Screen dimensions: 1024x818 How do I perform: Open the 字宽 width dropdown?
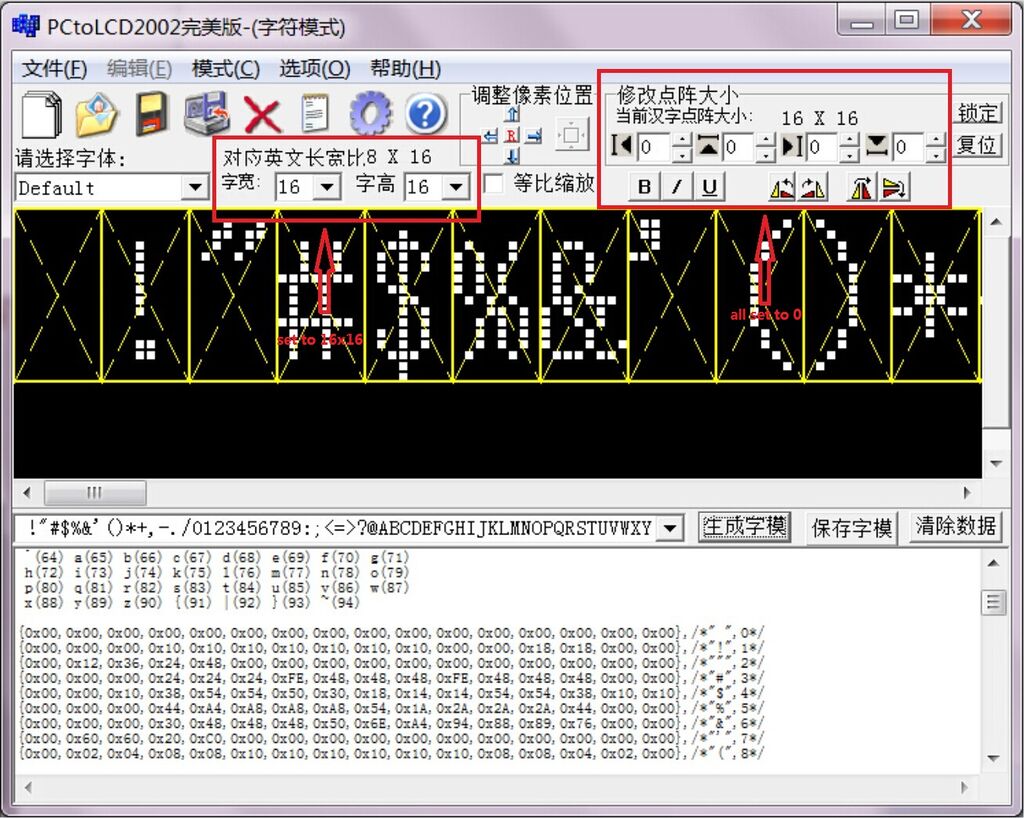tap(326, 187)
